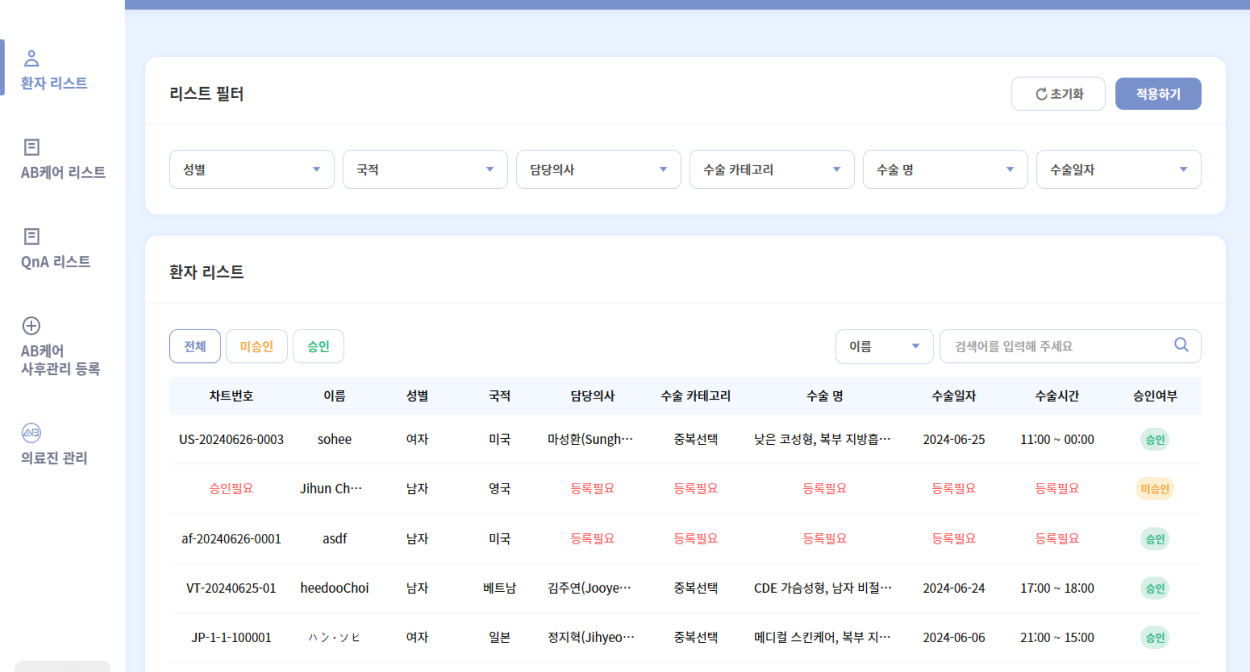
Task: Open the 이름 search type dropdown
Action: coord(884,346)
